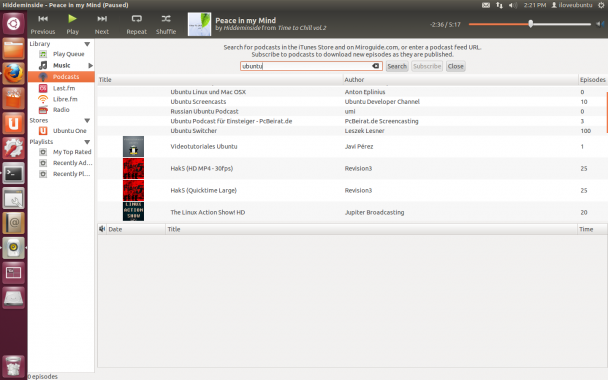Open Workspace Switcher launcher icon

[x=14, y=273]
